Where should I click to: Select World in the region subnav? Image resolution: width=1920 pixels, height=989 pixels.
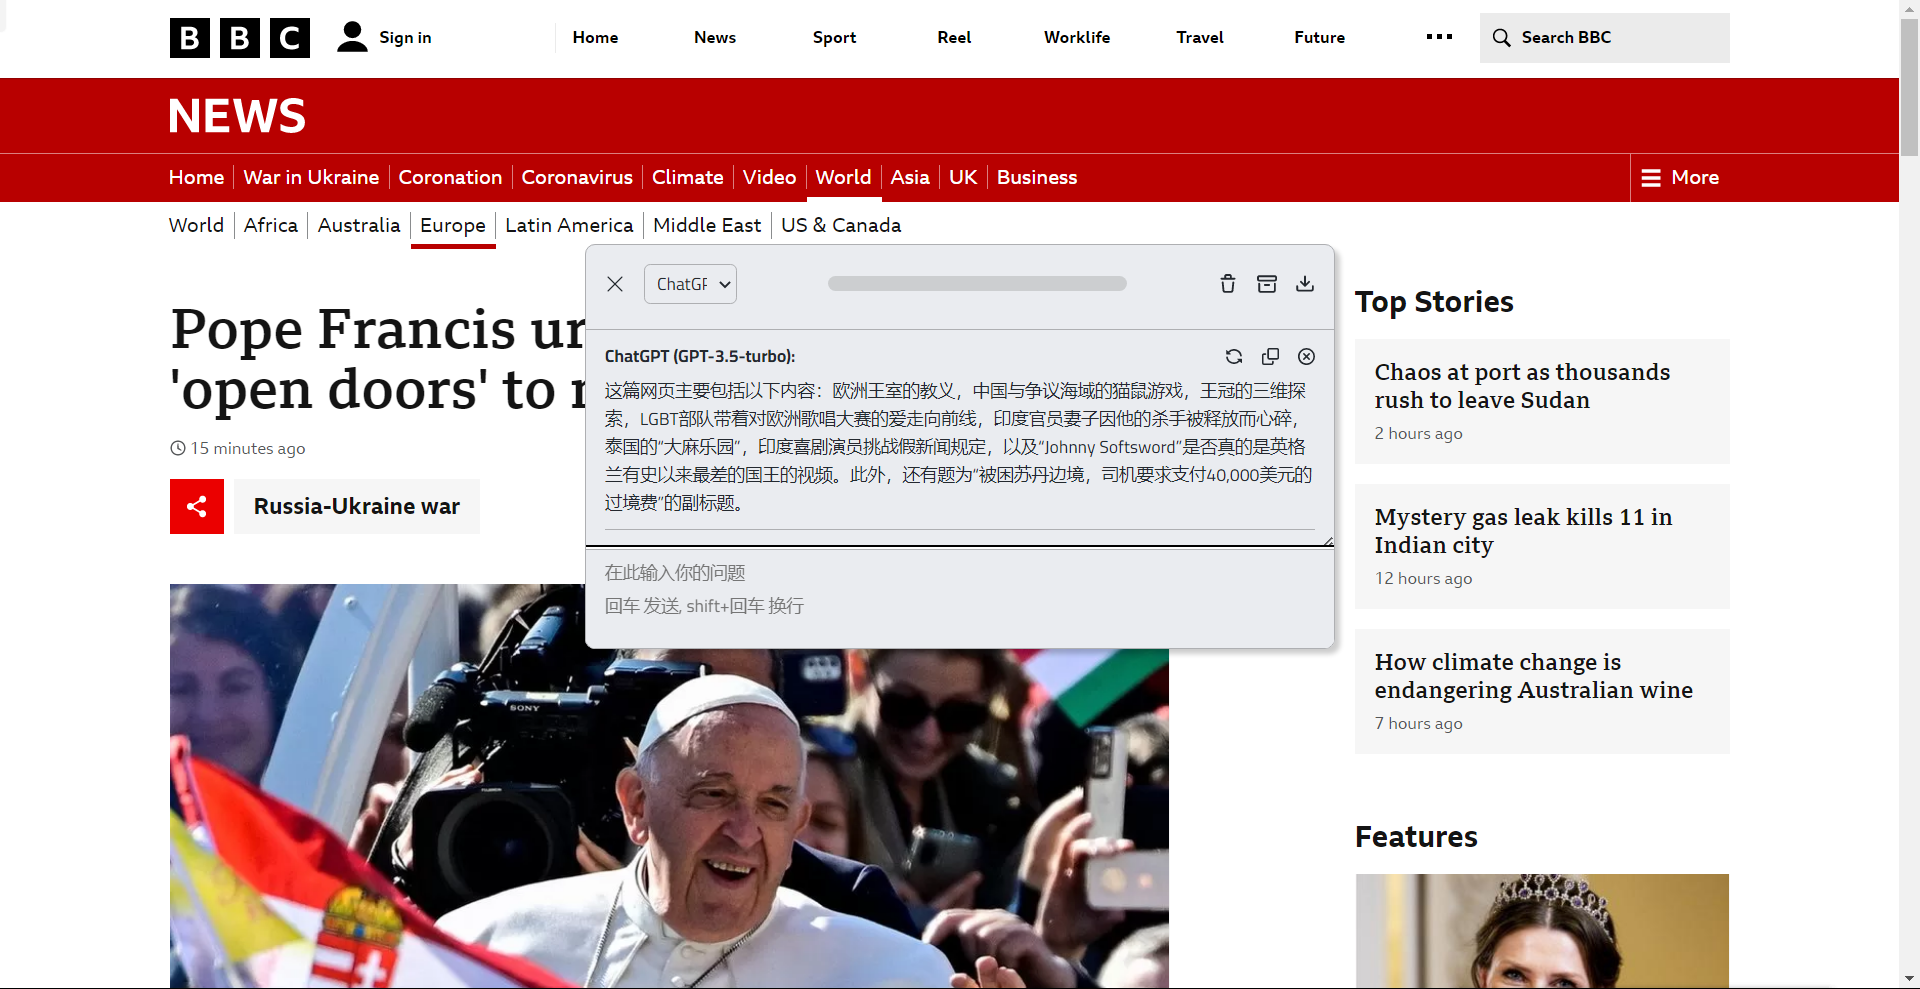point(196,225)
